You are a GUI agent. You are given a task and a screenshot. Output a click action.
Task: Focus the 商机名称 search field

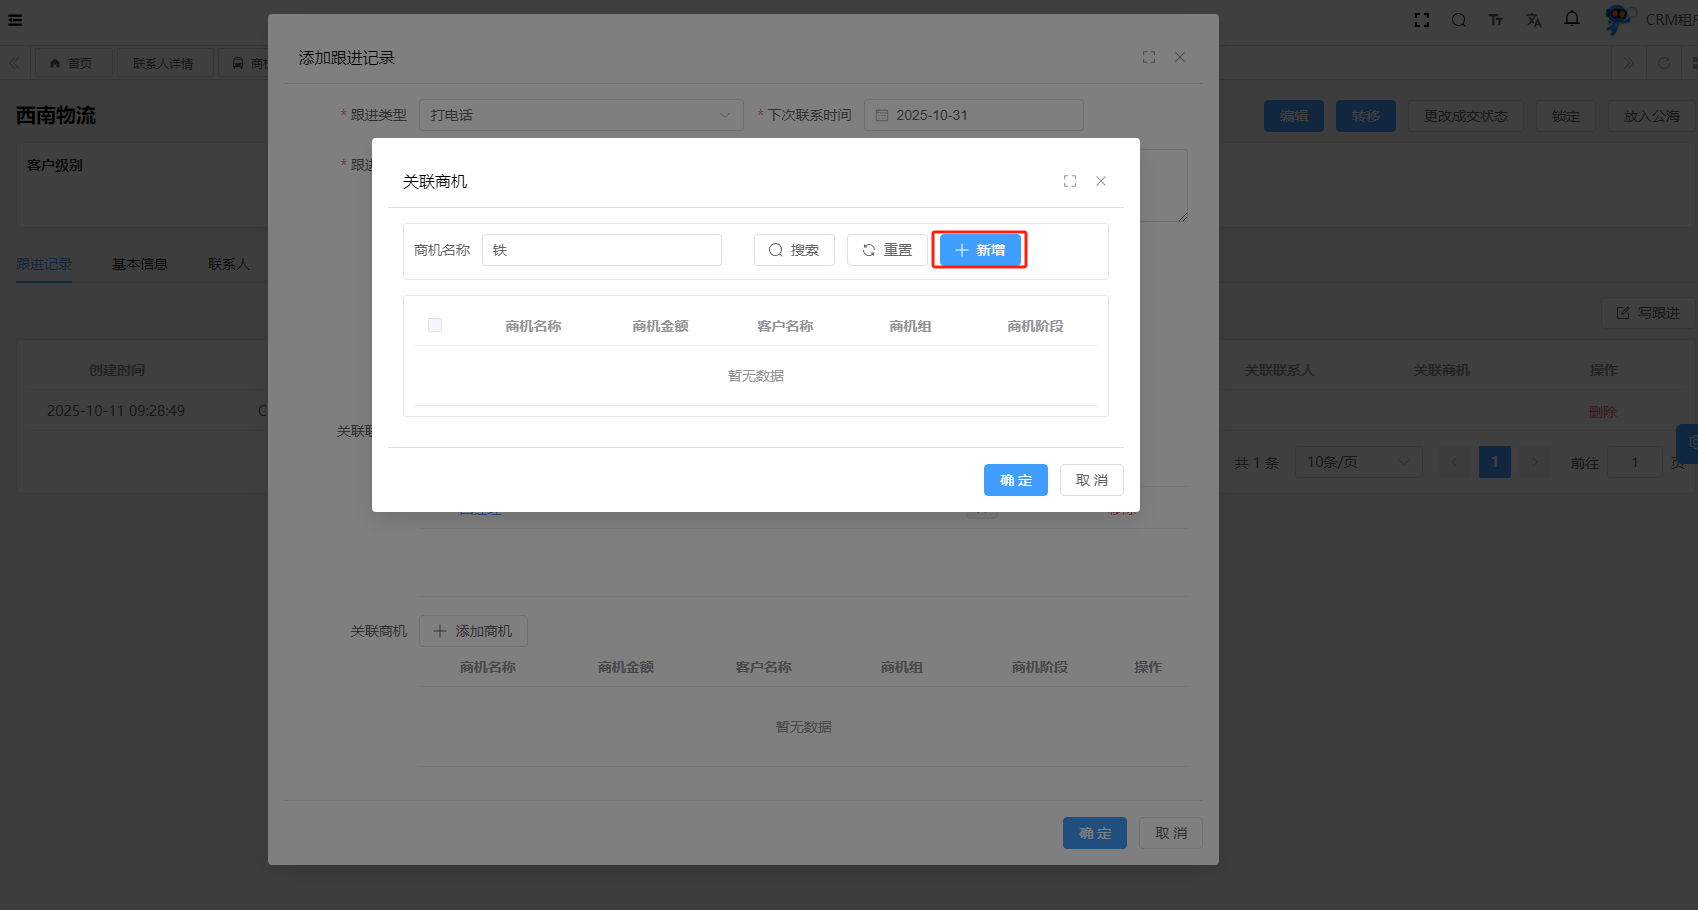(x=602, y=250)
